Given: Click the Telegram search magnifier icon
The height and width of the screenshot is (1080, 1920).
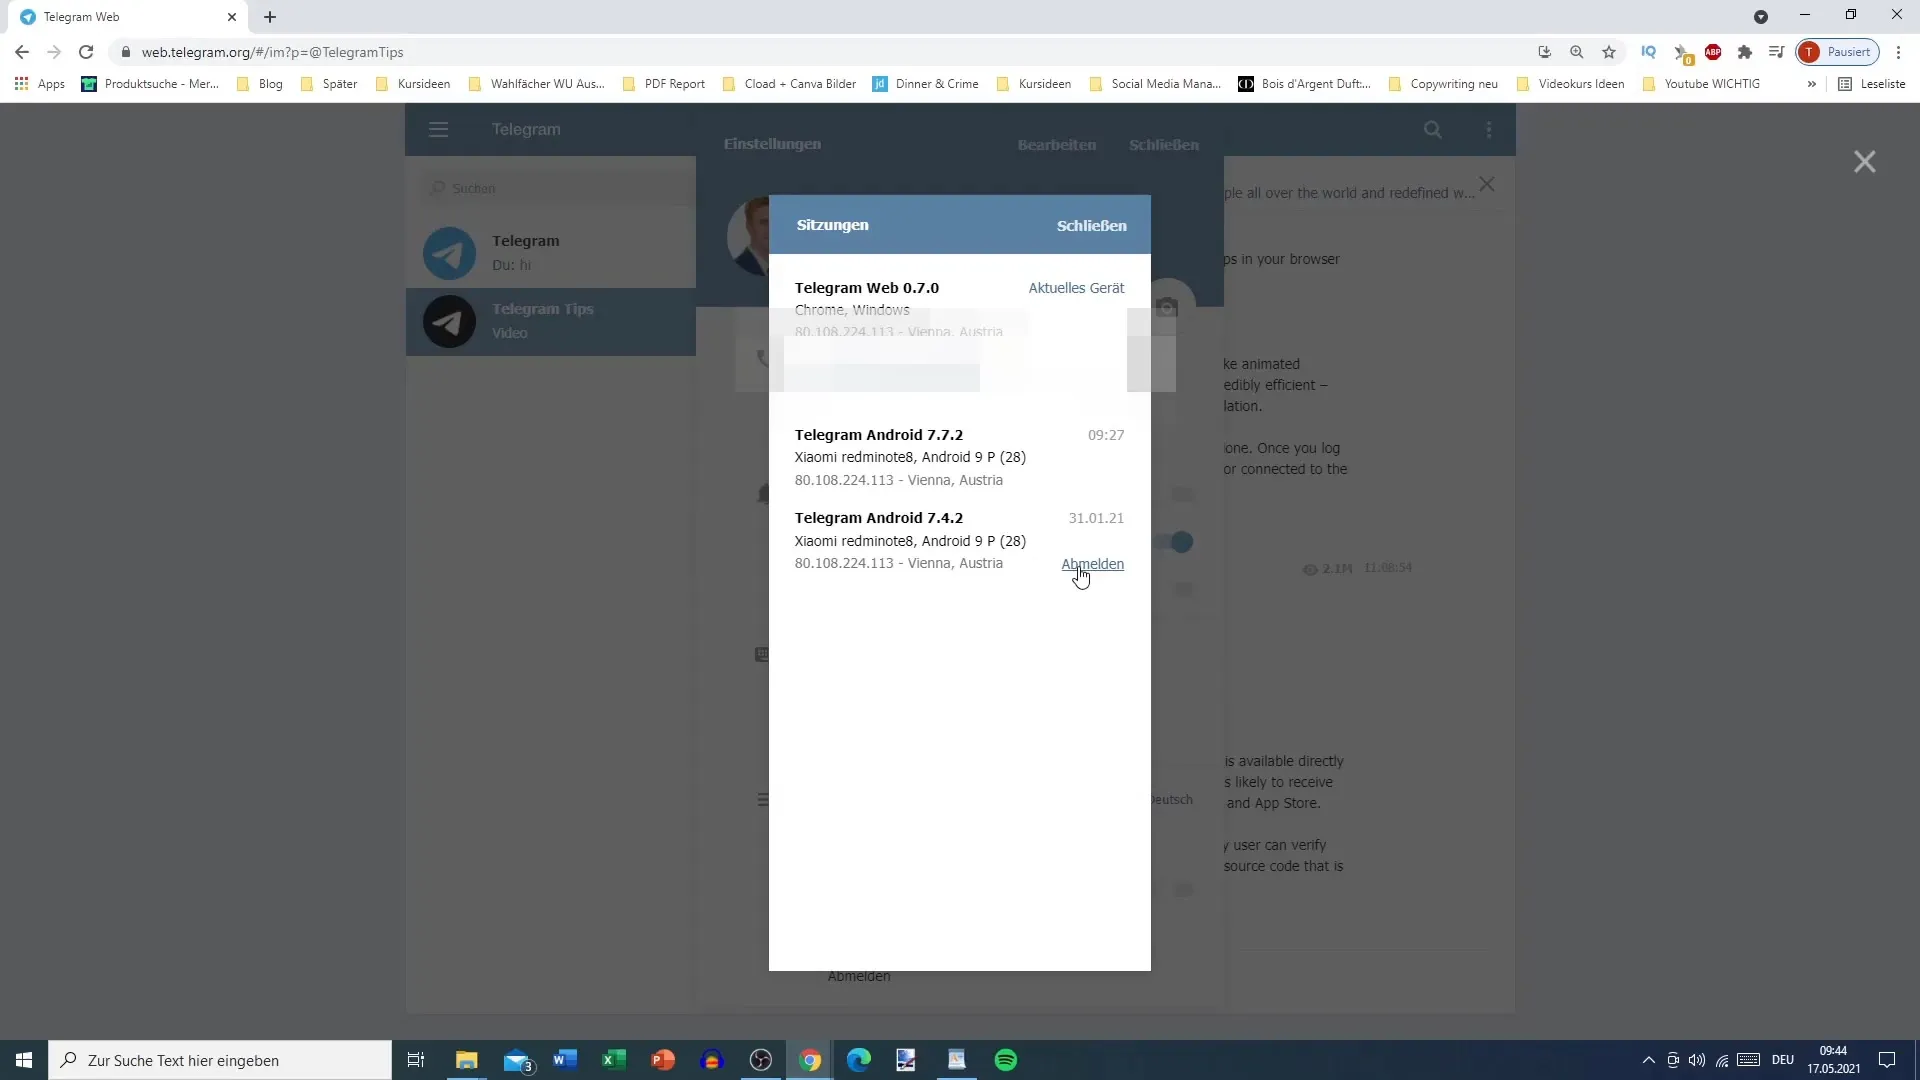Looking at the screenshot, I should tap(1433, 129).
